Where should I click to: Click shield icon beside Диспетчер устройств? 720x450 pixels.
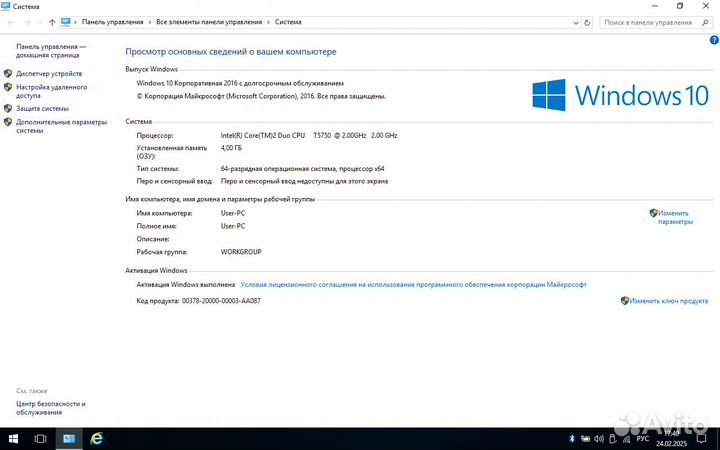click(8, 73)
